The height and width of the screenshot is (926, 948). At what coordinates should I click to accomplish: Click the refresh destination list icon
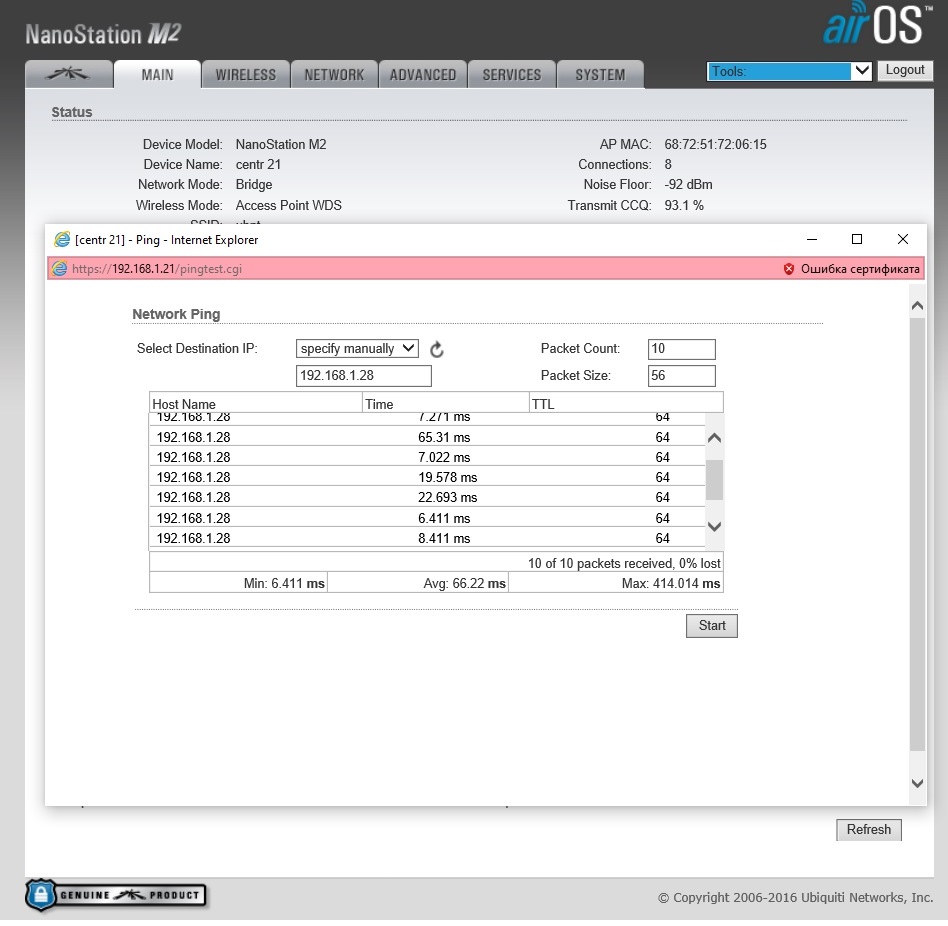point(437,349)
